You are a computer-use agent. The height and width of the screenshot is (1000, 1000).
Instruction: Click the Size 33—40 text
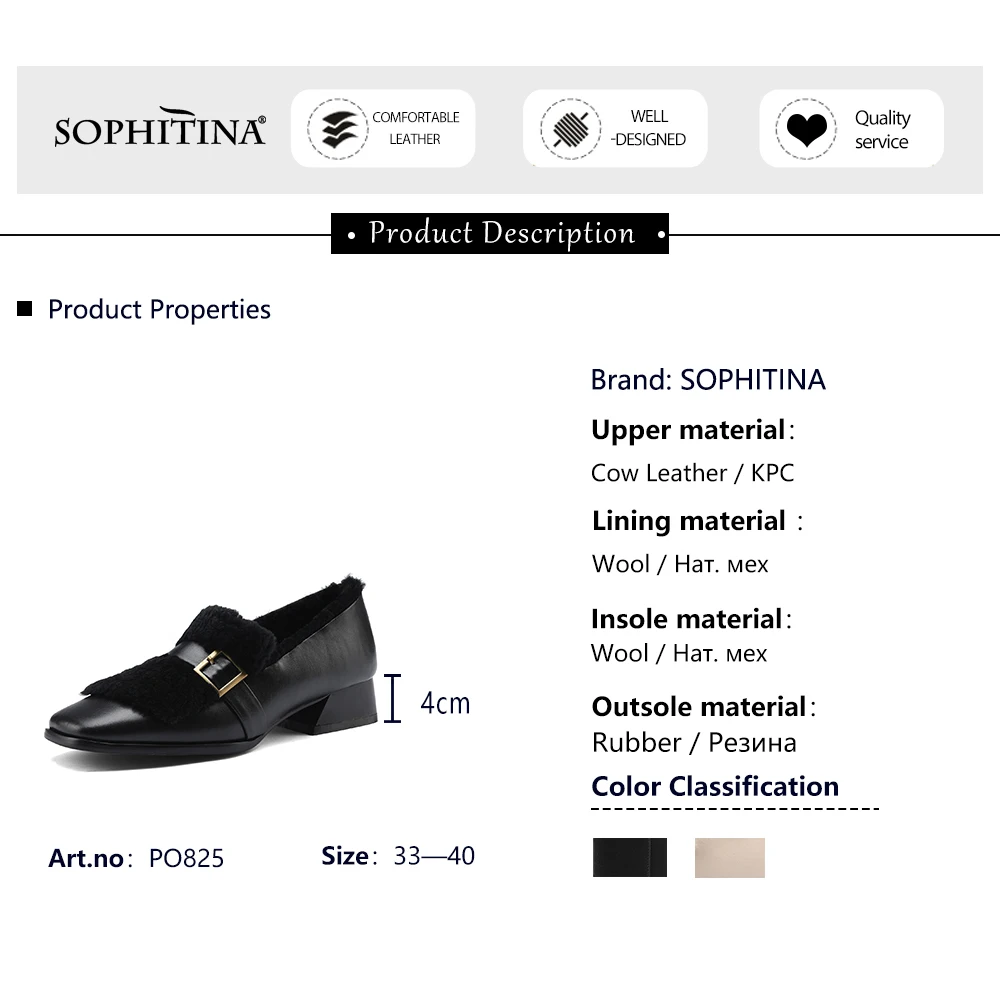coord(398,856)
